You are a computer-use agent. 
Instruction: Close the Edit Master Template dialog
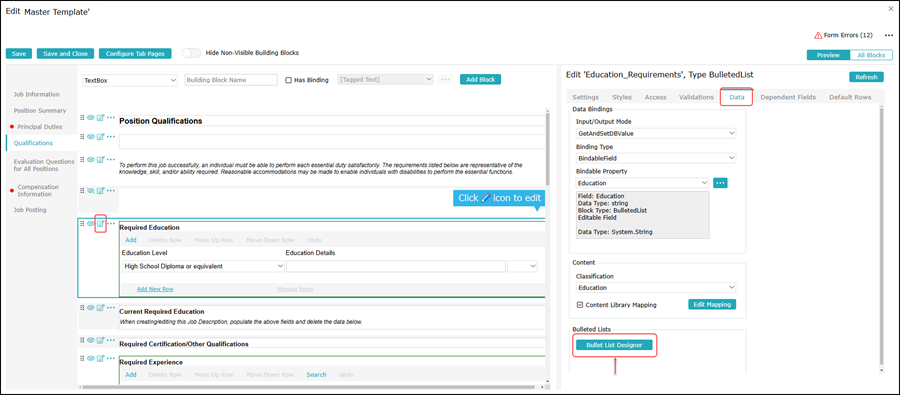click(890, 9)
